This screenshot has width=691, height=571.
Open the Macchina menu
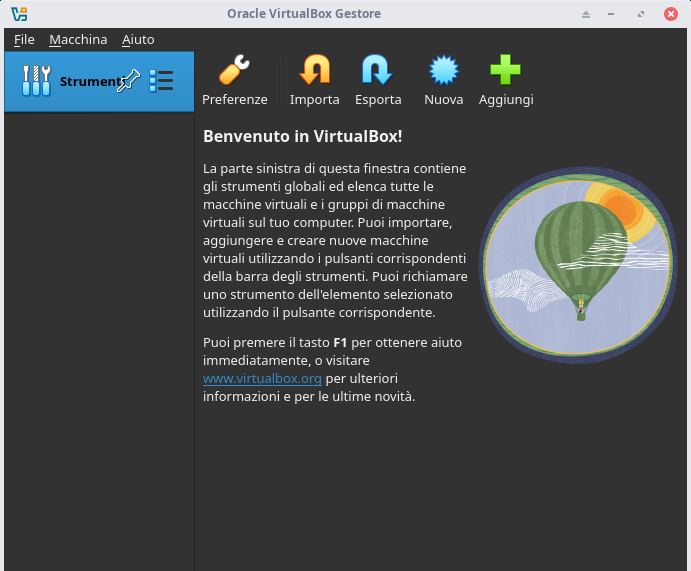[78, 39]
